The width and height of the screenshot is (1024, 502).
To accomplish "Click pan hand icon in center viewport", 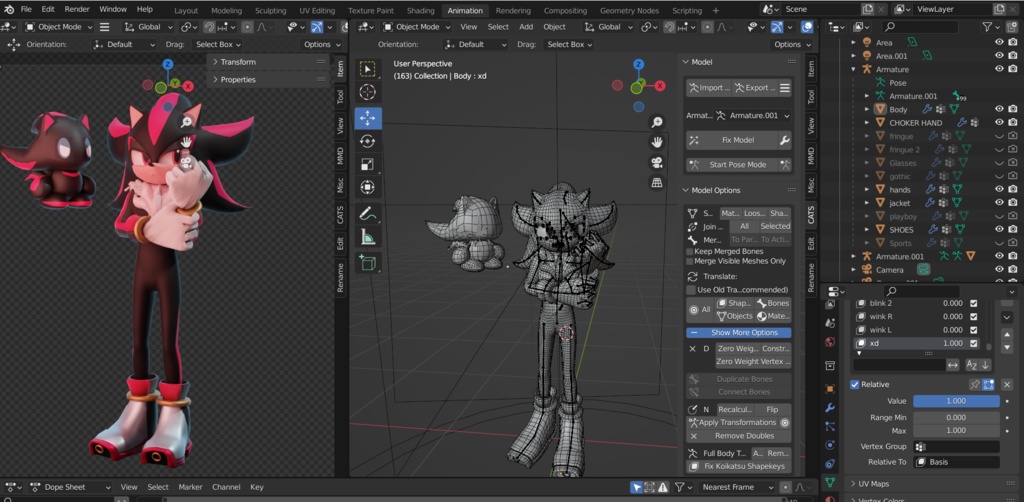I will [657, 142].
